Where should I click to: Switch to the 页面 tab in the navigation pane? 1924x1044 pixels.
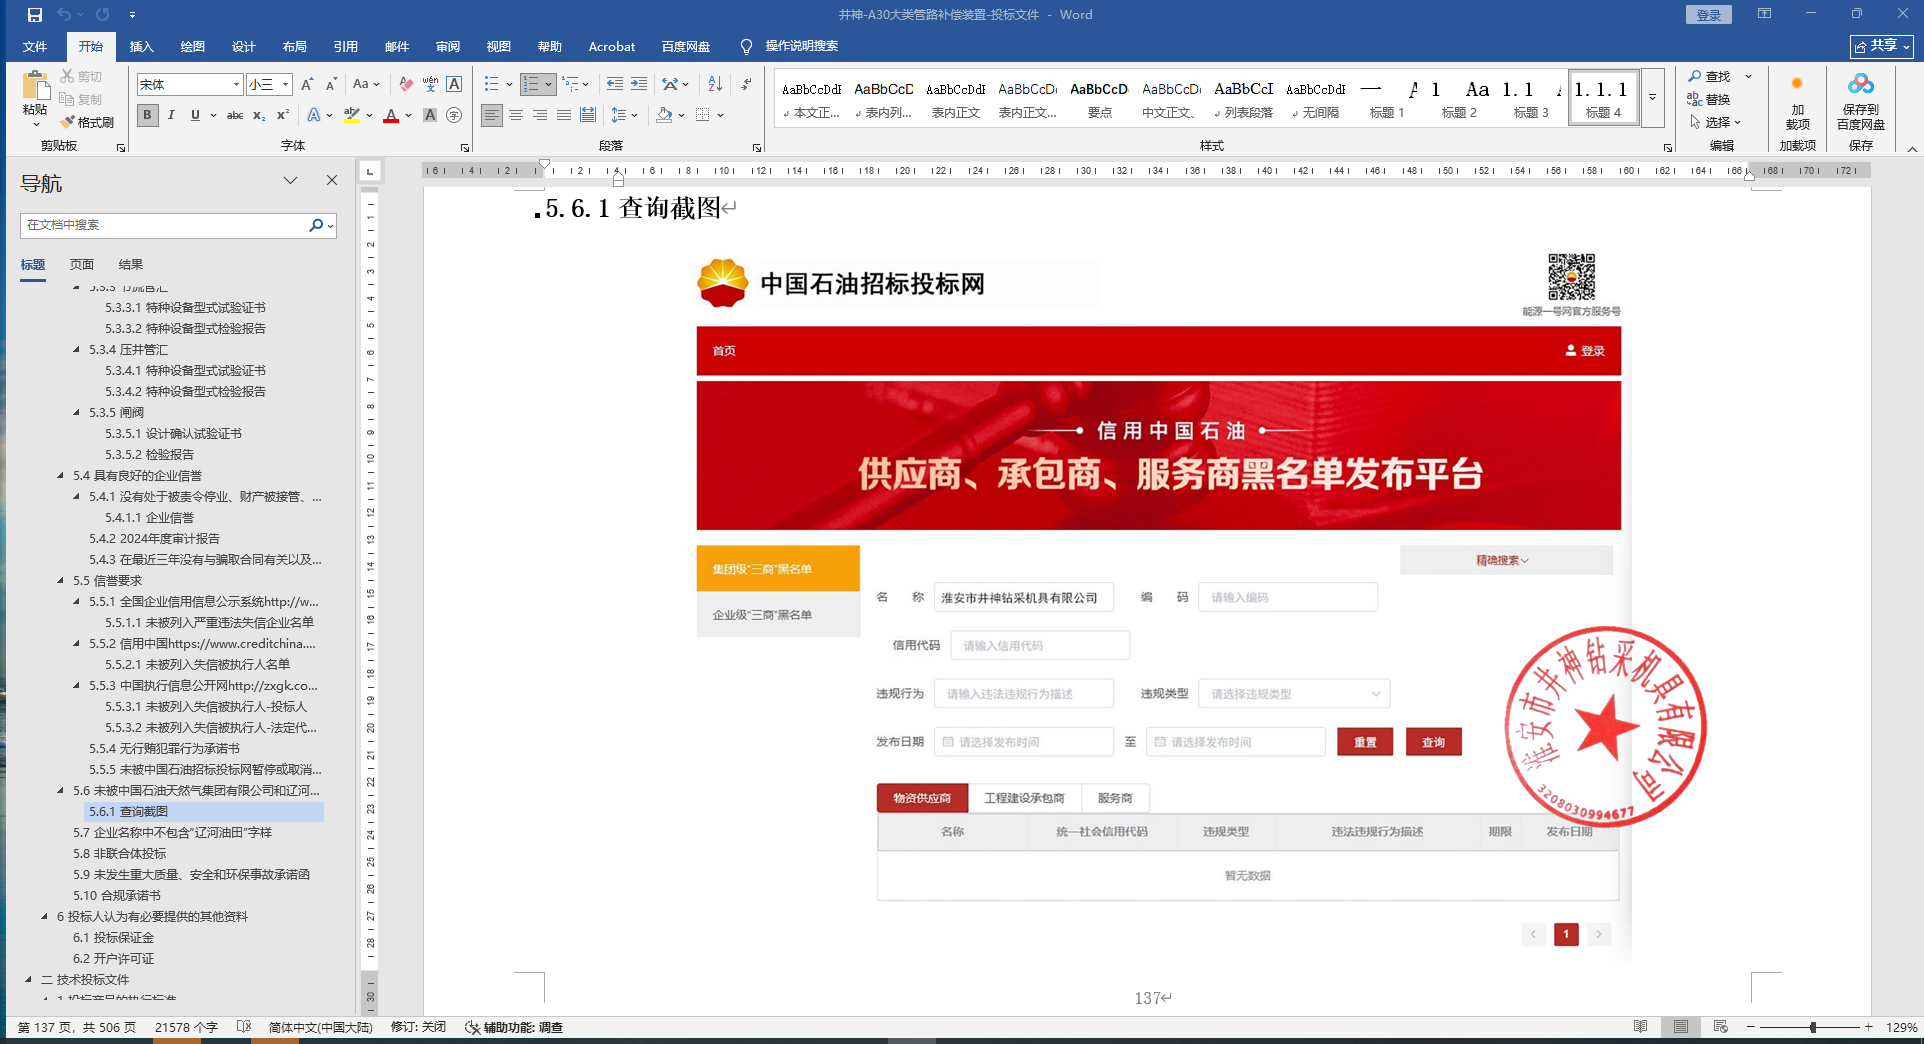coord(82,265)
